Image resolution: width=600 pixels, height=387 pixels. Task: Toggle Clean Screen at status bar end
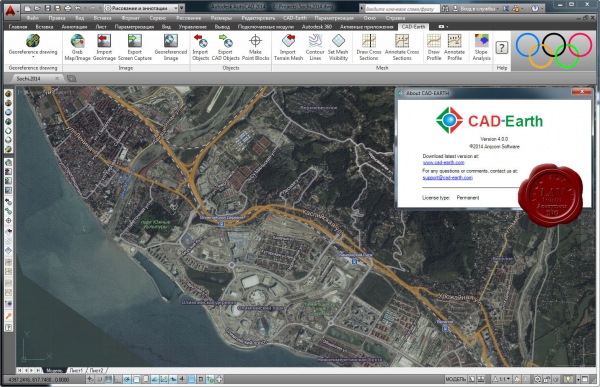click(585, 379)
